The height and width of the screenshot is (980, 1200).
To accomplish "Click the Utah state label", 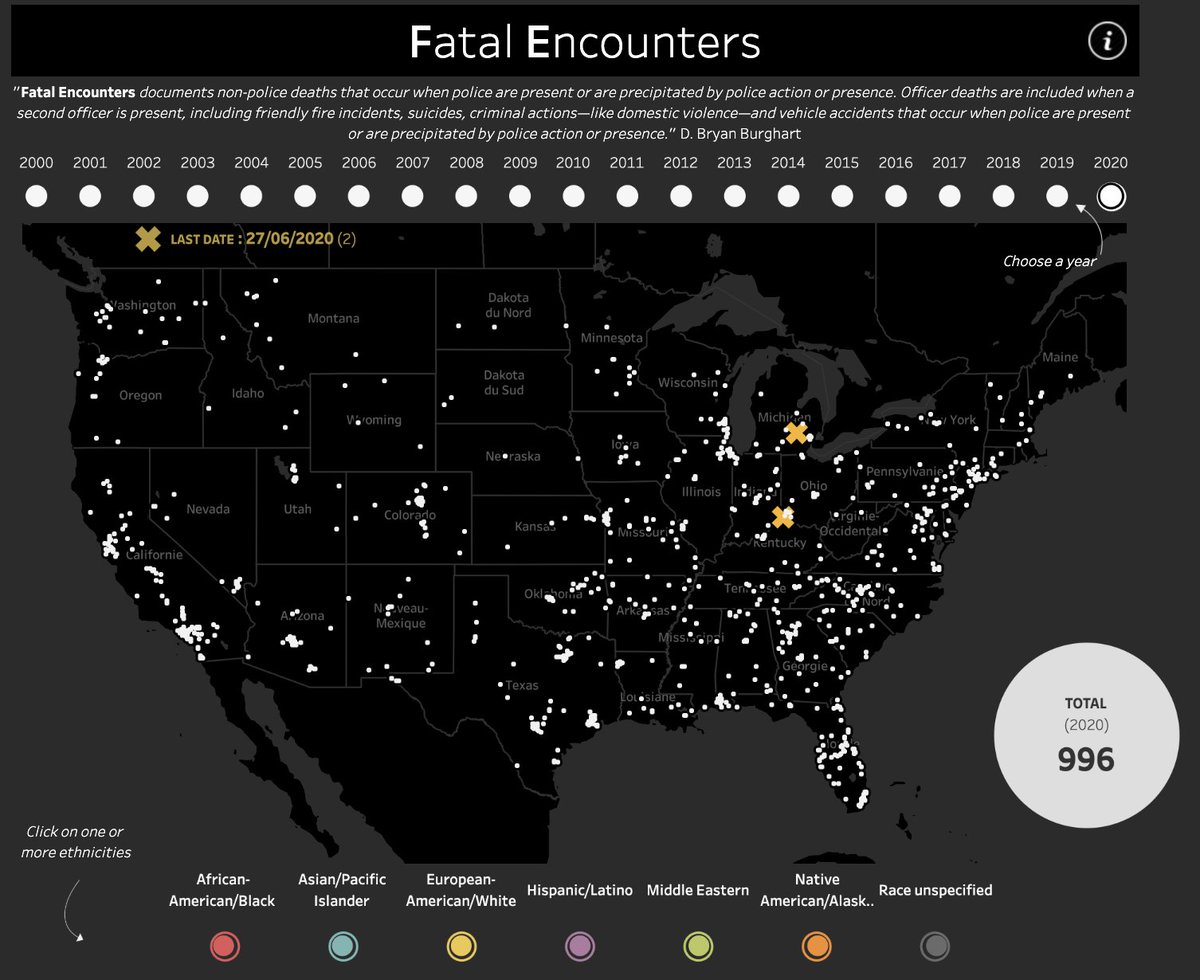I will click(297, 509).
